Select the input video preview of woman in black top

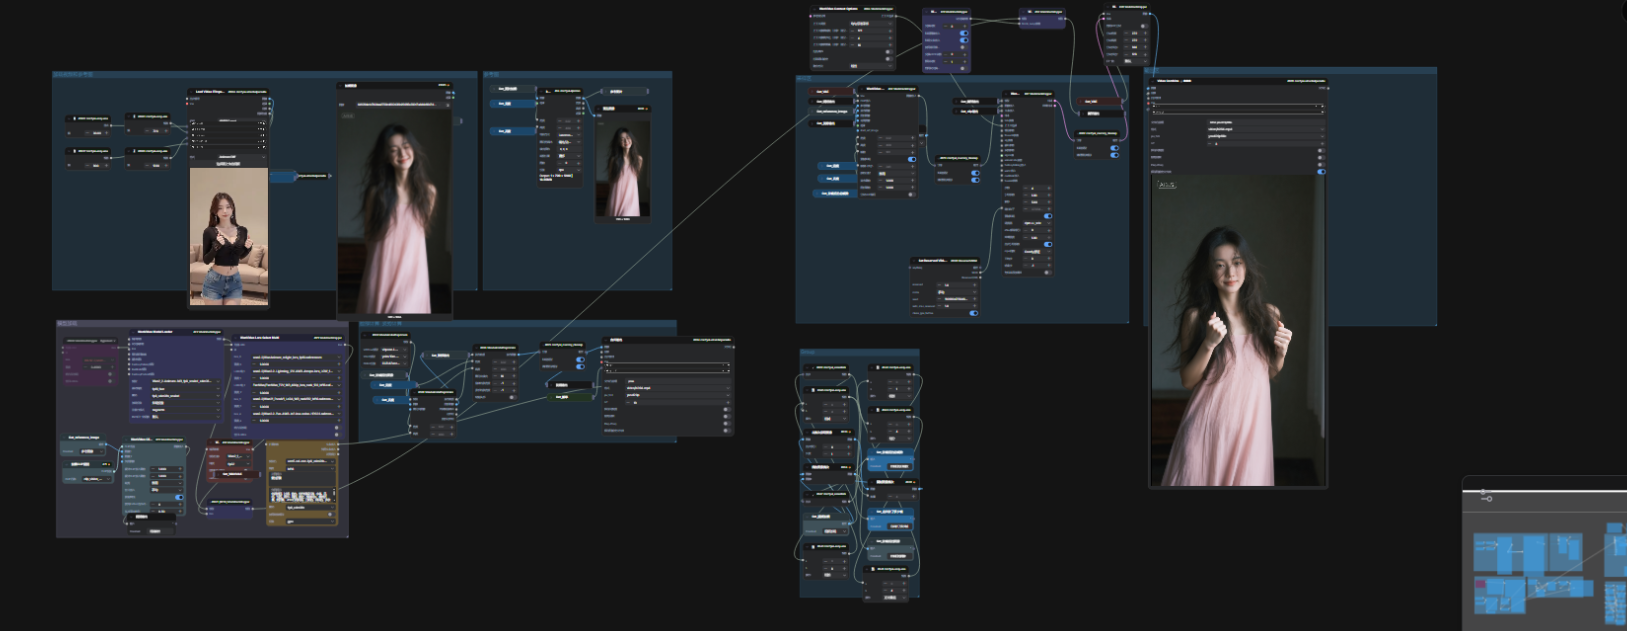(229, 235)
